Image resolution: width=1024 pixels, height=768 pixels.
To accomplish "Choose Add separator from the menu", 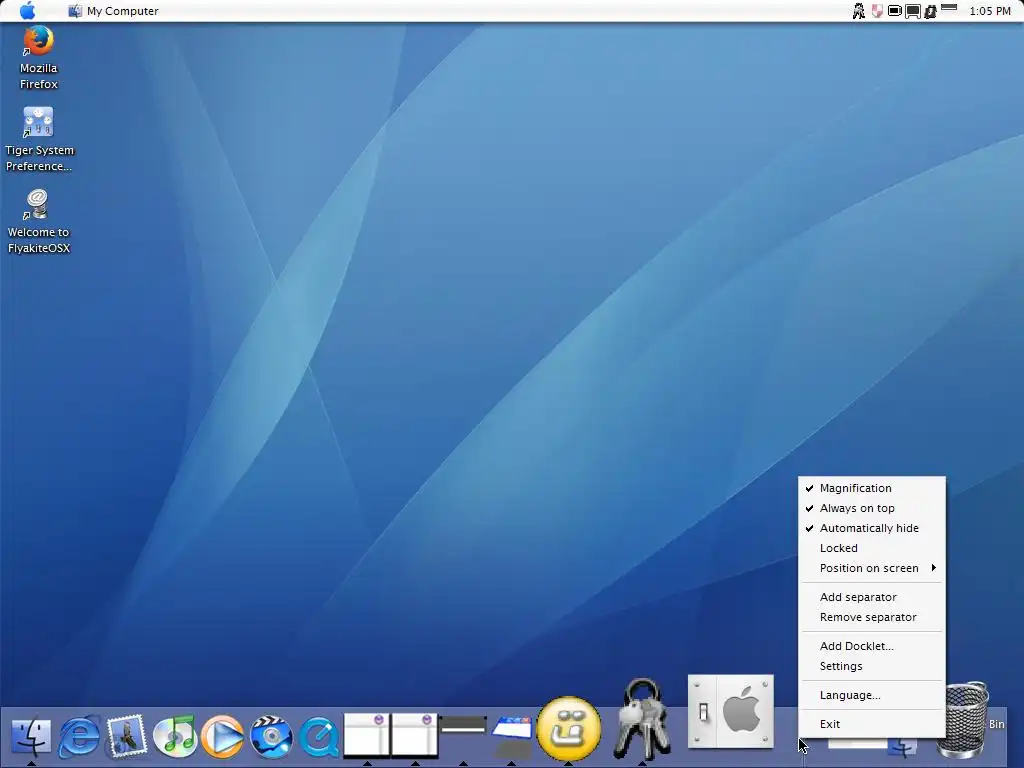I will click(x=872, y=597).
